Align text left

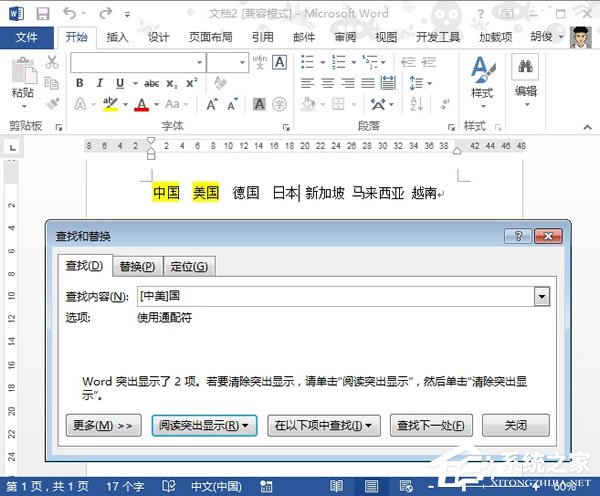coord(307,83)
